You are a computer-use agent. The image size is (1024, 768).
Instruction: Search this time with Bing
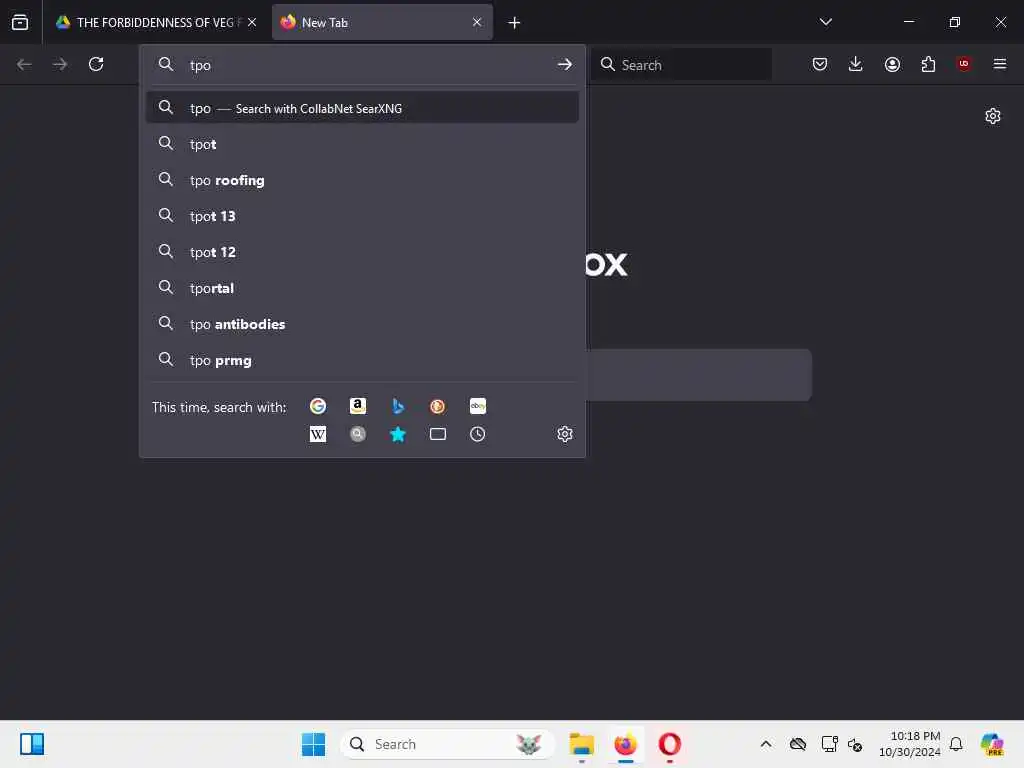(398, 406)
